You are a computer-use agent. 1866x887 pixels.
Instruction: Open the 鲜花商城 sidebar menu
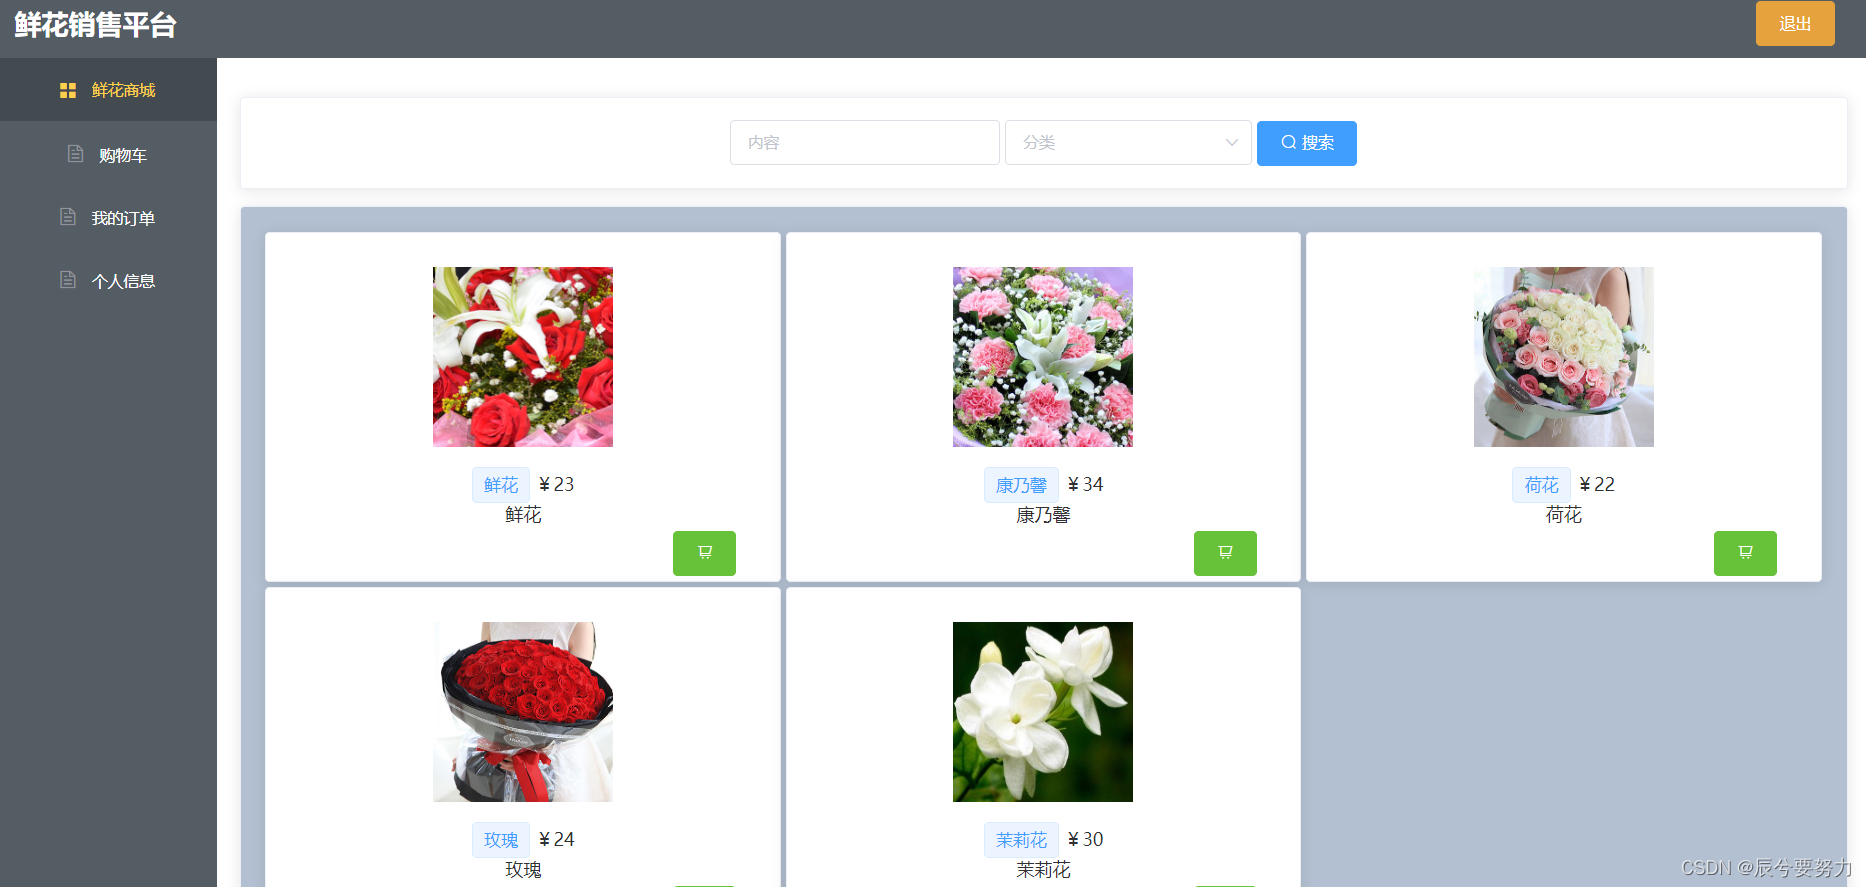(108, 90)
